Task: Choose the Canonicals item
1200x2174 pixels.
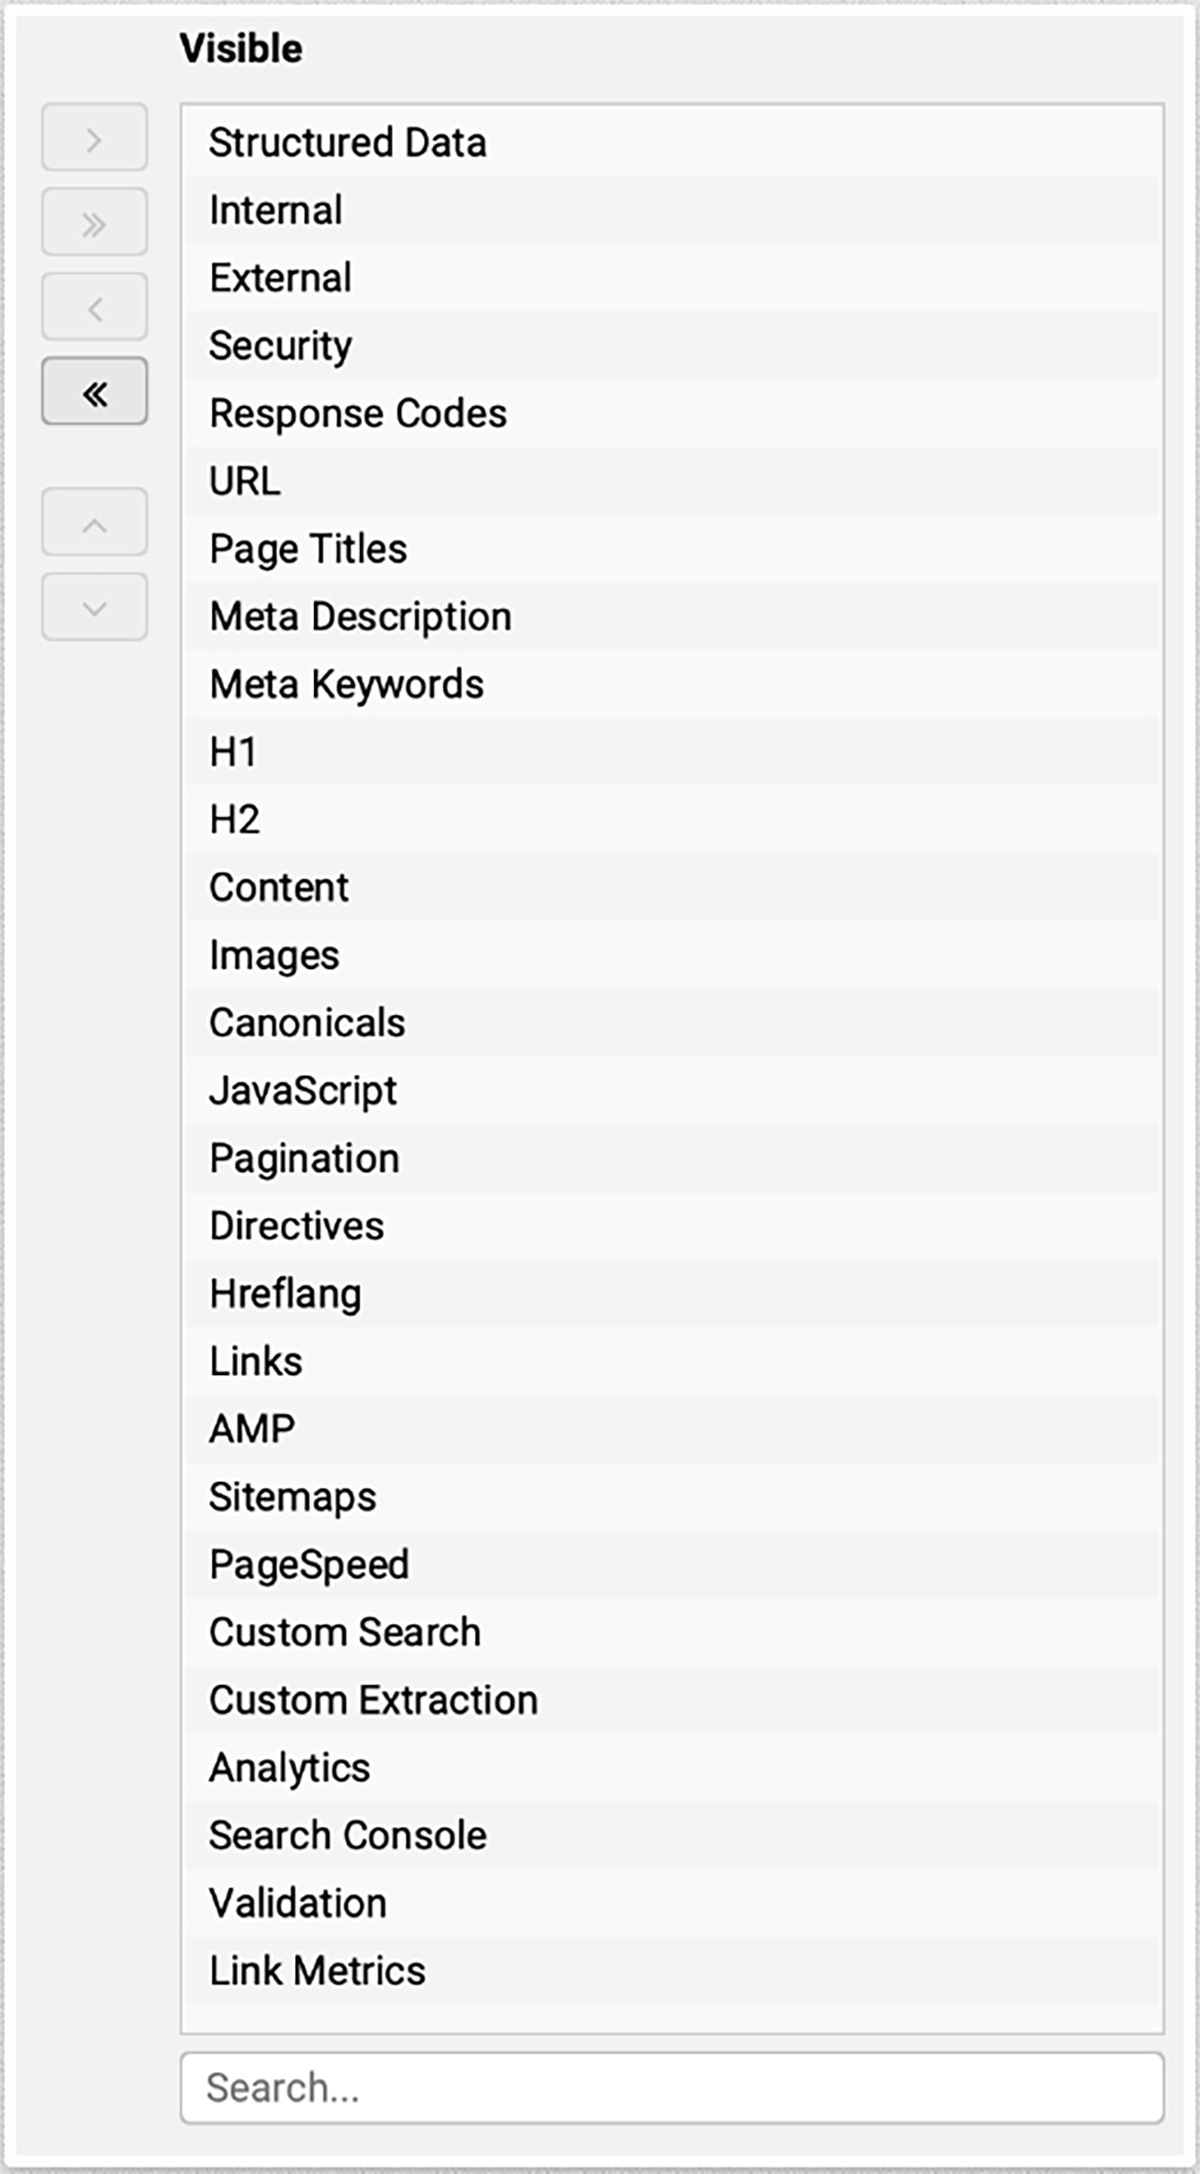Action: click(x=672, y=1023)
